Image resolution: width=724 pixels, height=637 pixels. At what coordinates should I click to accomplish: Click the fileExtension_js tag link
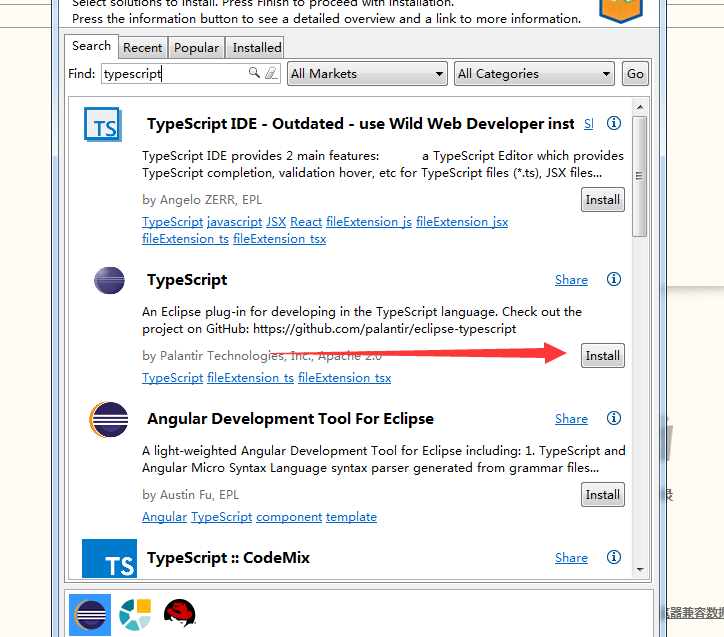coord(369,222)
